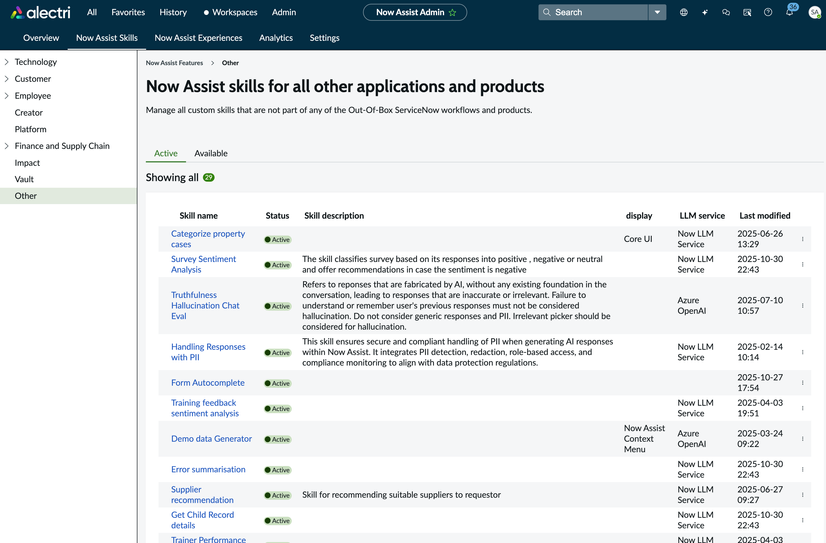
Task: Click the globe scope picker icon
Action: click(x=684, y=13)
